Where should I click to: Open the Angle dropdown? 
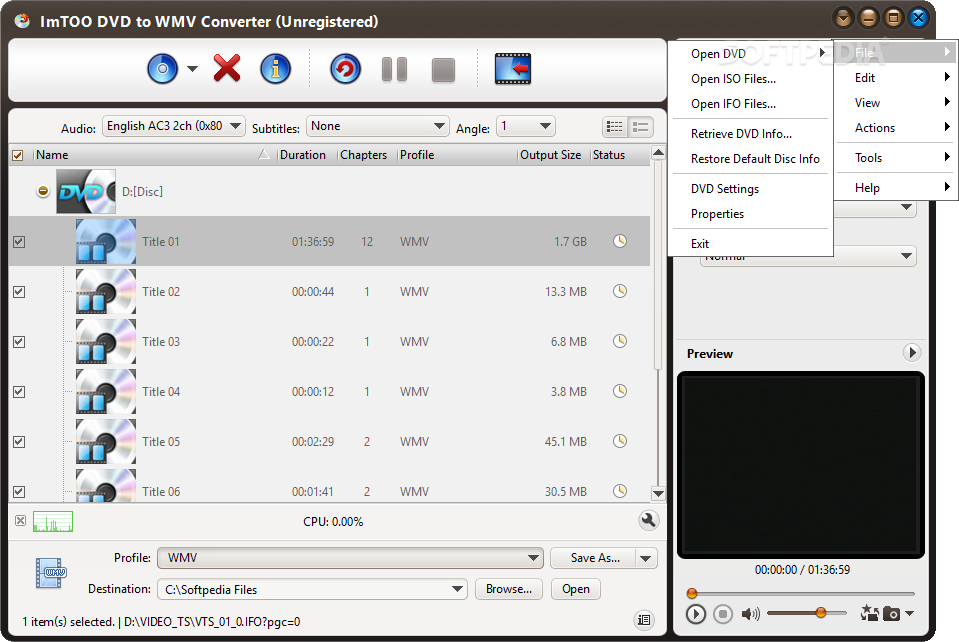[525, 127]
